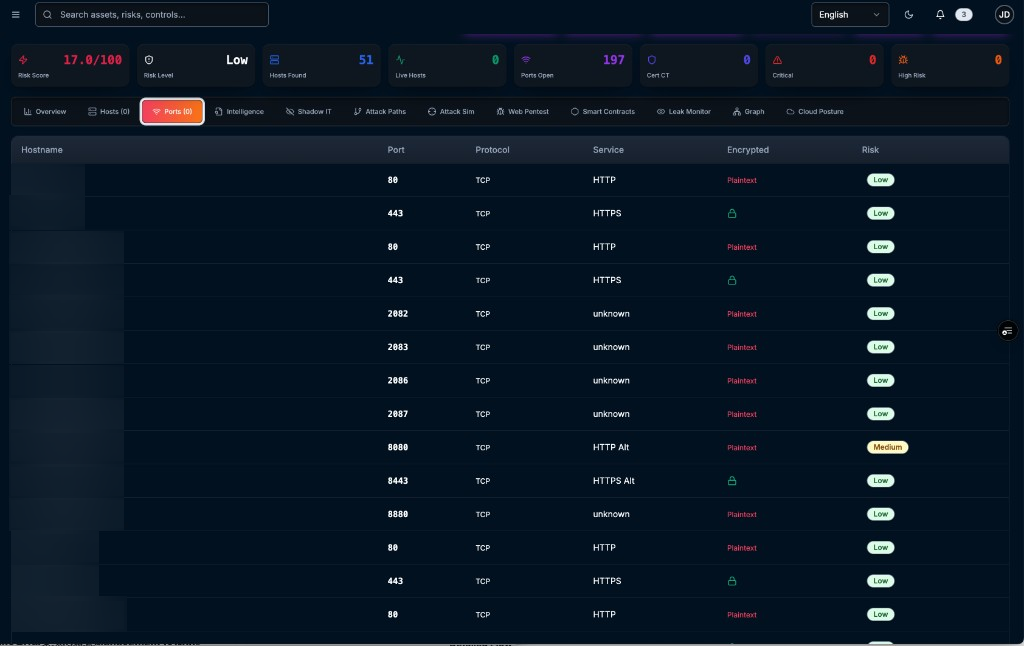Click the Risk Score lightning icon
1024x646 pixels.
tap(24, 60)
